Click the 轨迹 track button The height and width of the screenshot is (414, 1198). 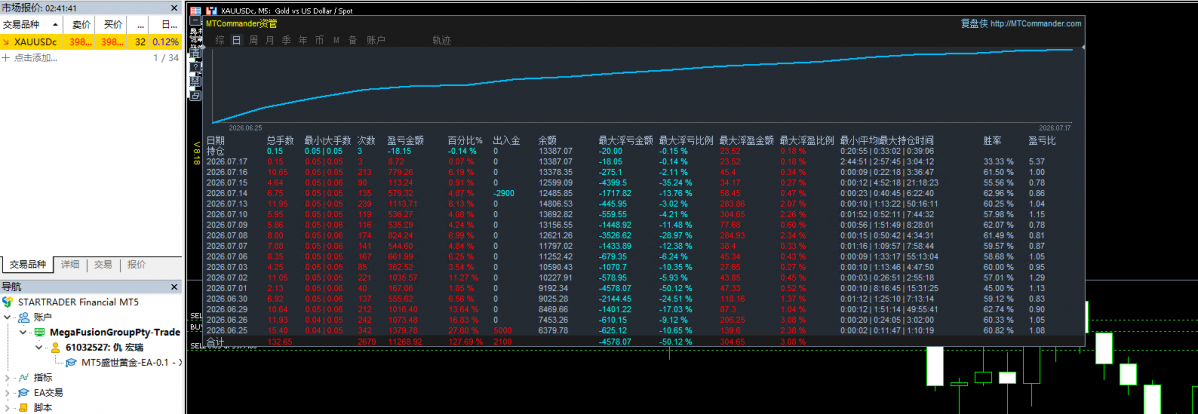click(x=441, y=40)
